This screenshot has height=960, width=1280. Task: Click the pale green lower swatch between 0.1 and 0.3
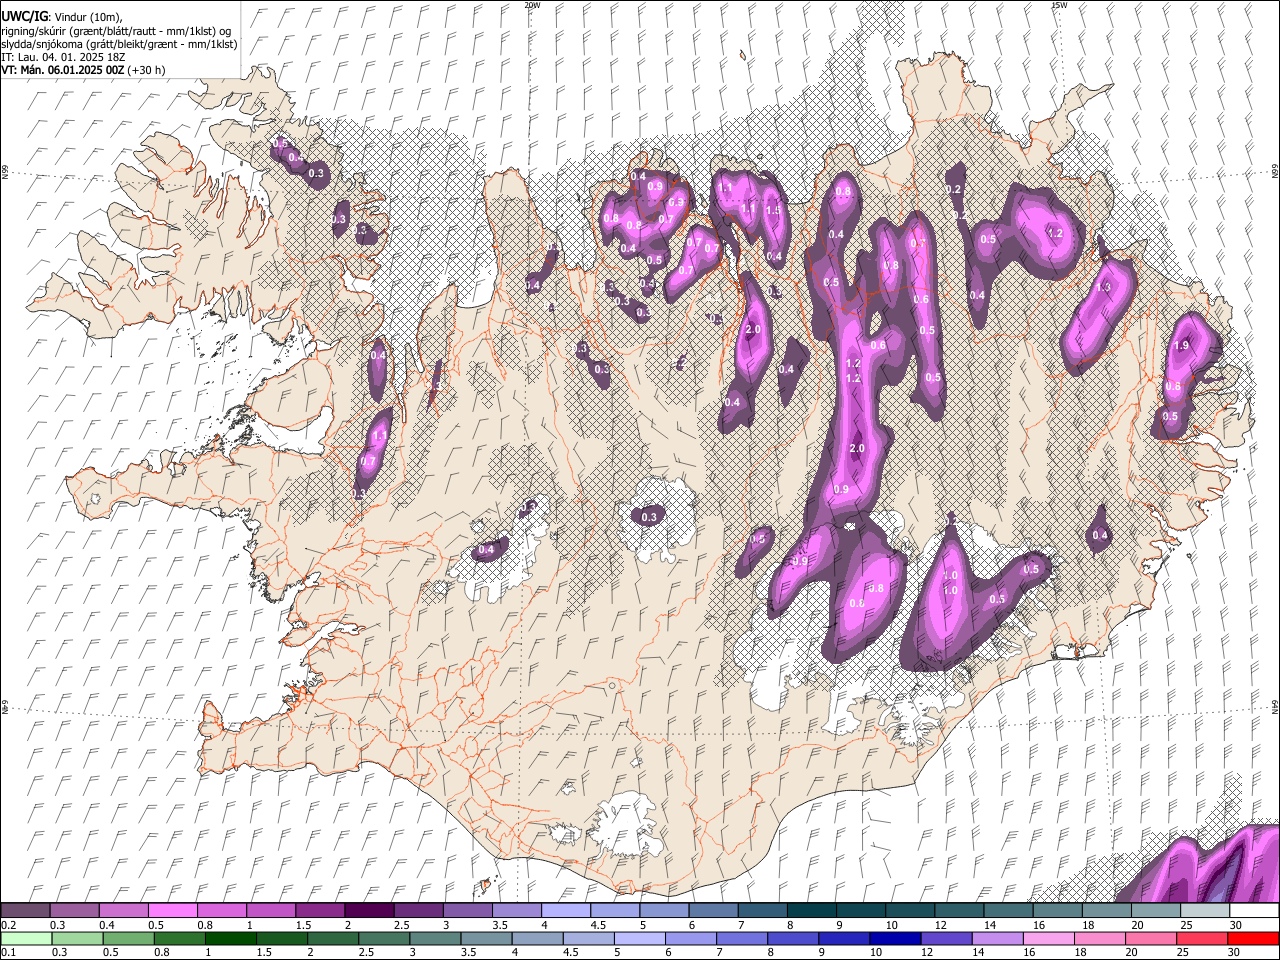(26, 938)
